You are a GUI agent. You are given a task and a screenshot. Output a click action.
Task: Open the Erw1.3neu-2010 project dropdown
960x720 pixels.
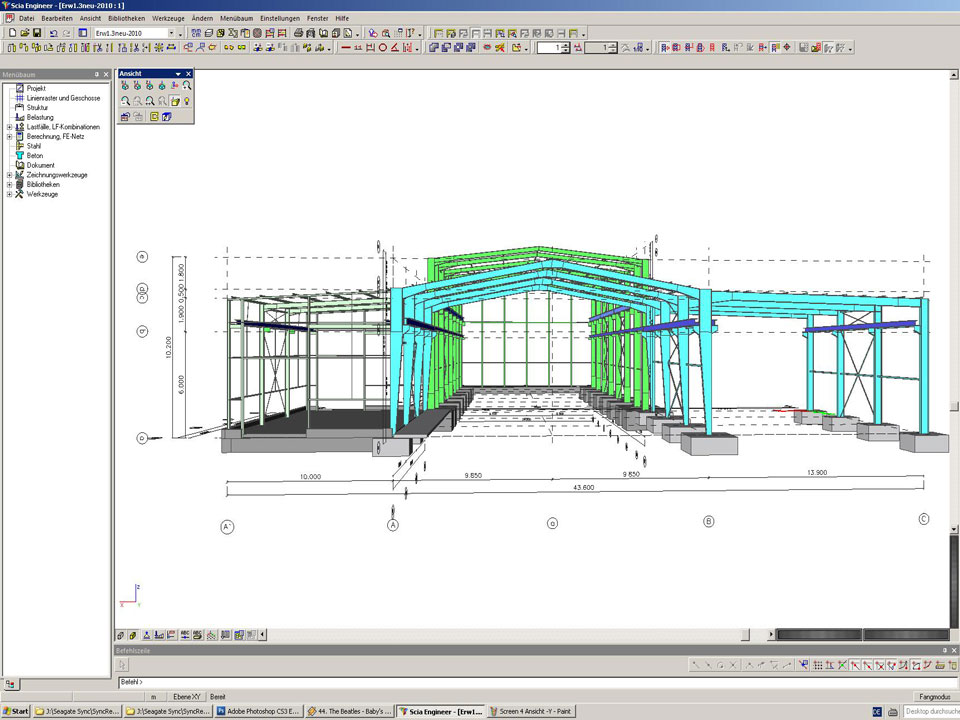coord(171,33)
